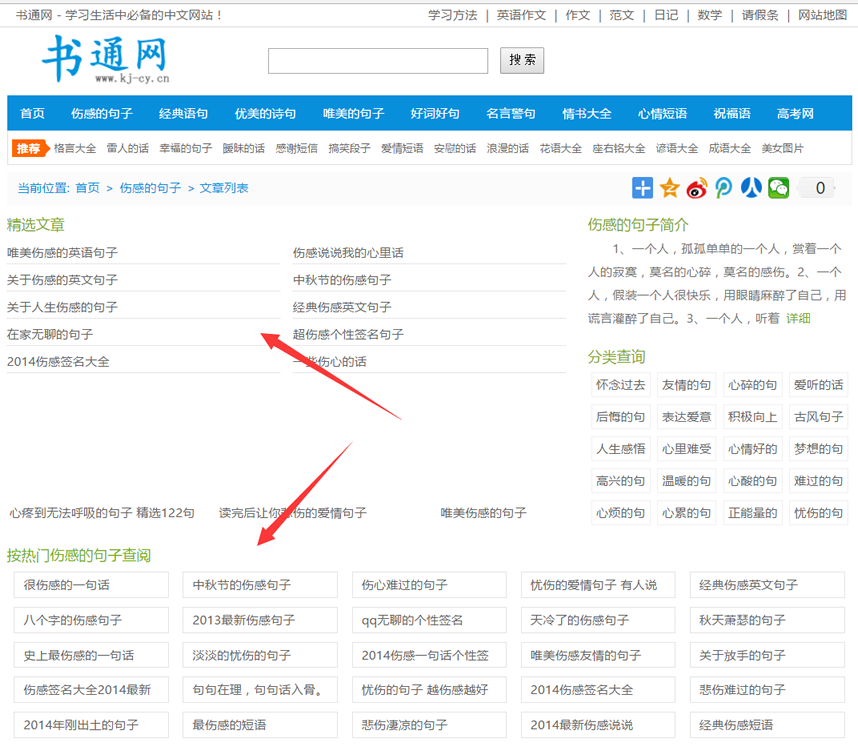
Task: Click the green 详细 link
Action: coord(798,319)
